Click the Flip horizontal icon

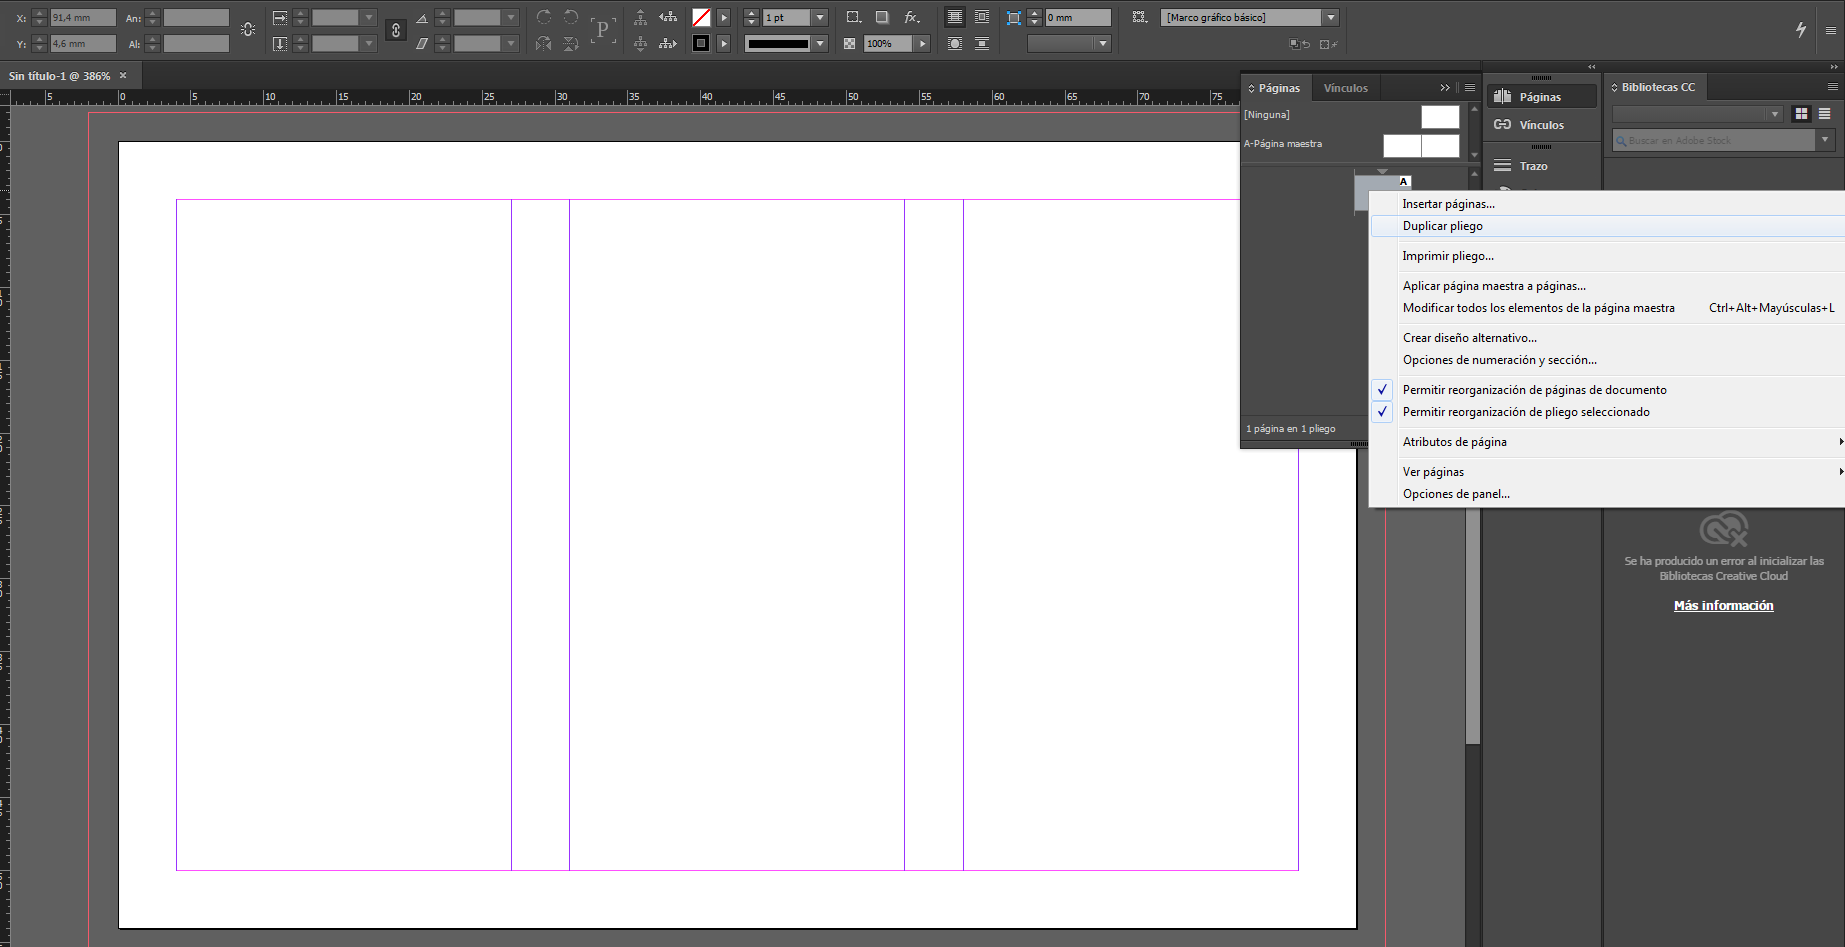pos(543,44)
